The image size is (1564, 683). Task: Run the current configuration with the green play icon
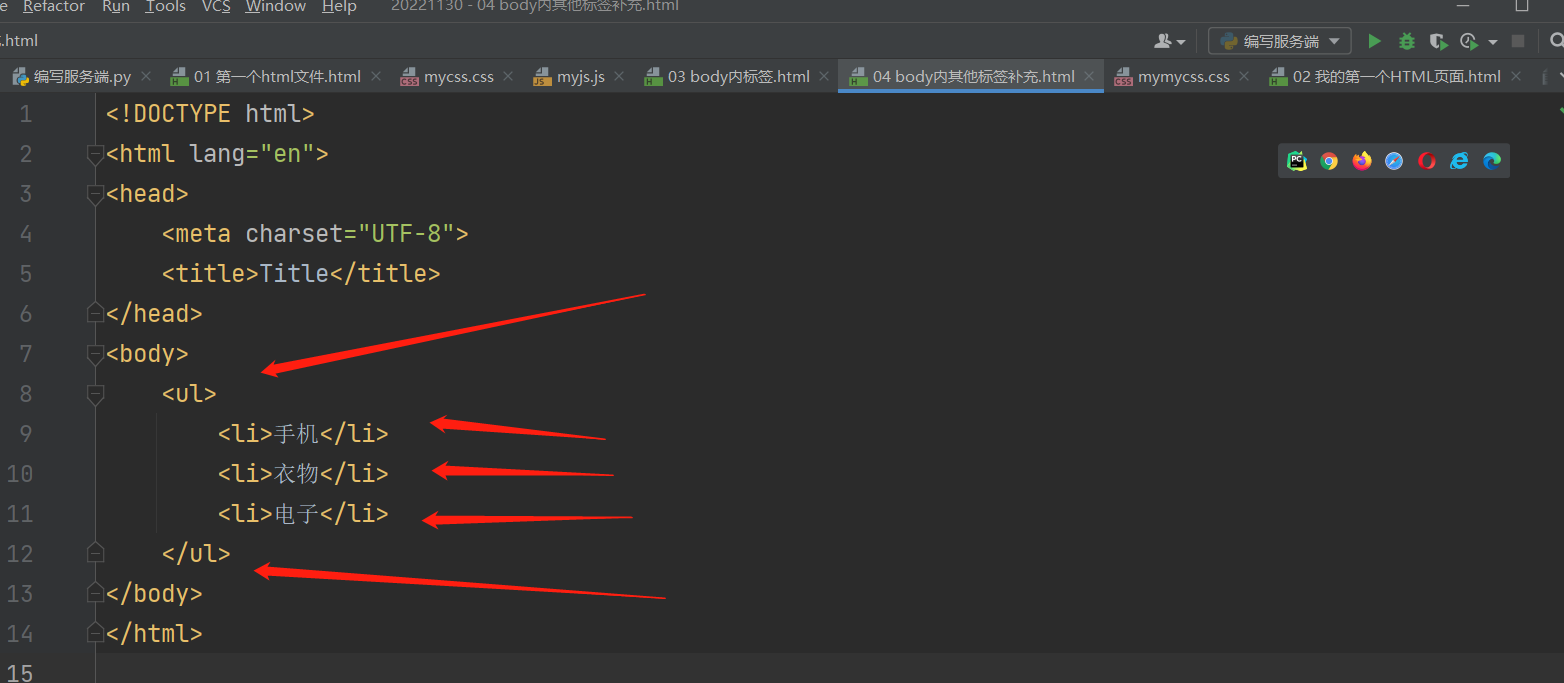pos(1375,41)
